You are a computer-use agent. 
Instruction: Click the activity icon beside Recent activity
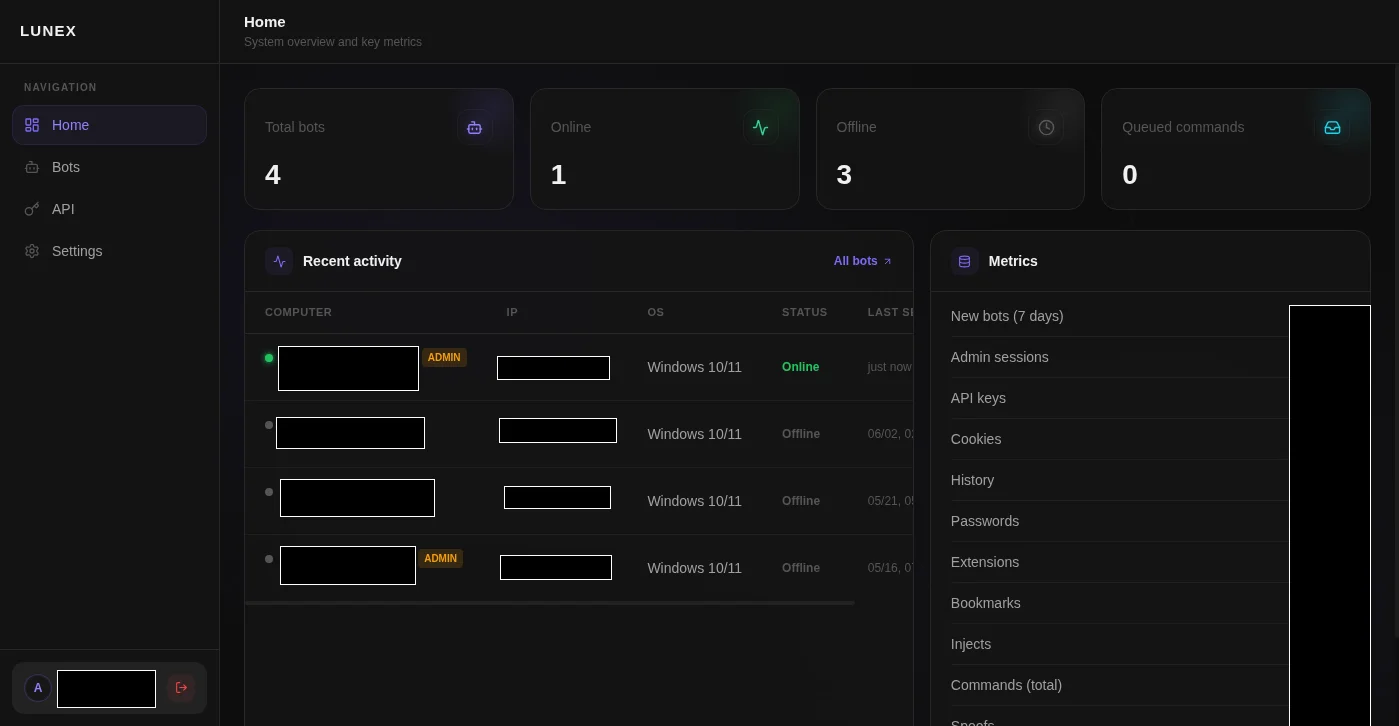point(279,261)
